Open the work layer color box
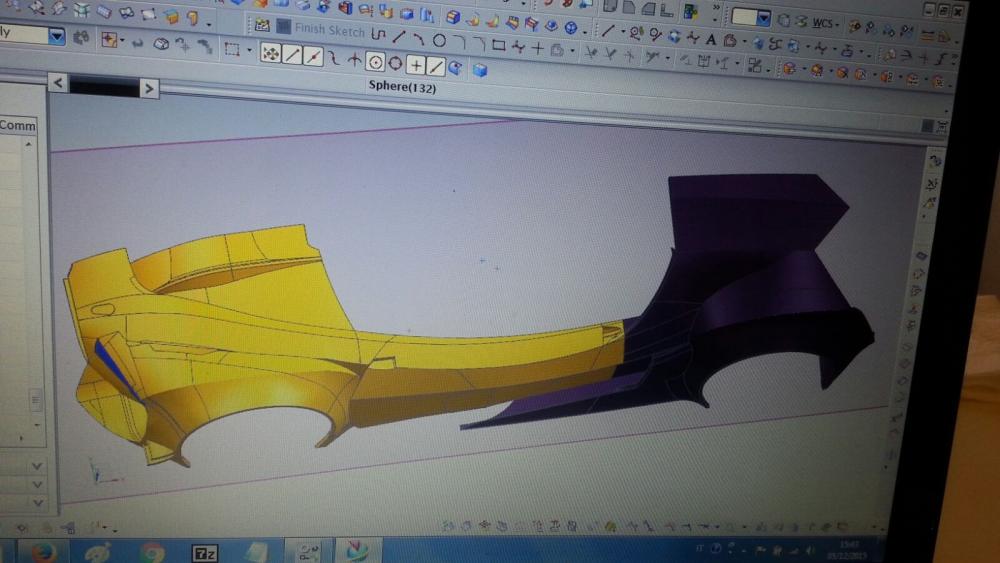The width and height of the screenshot is (1000, 563). [744, 17]
